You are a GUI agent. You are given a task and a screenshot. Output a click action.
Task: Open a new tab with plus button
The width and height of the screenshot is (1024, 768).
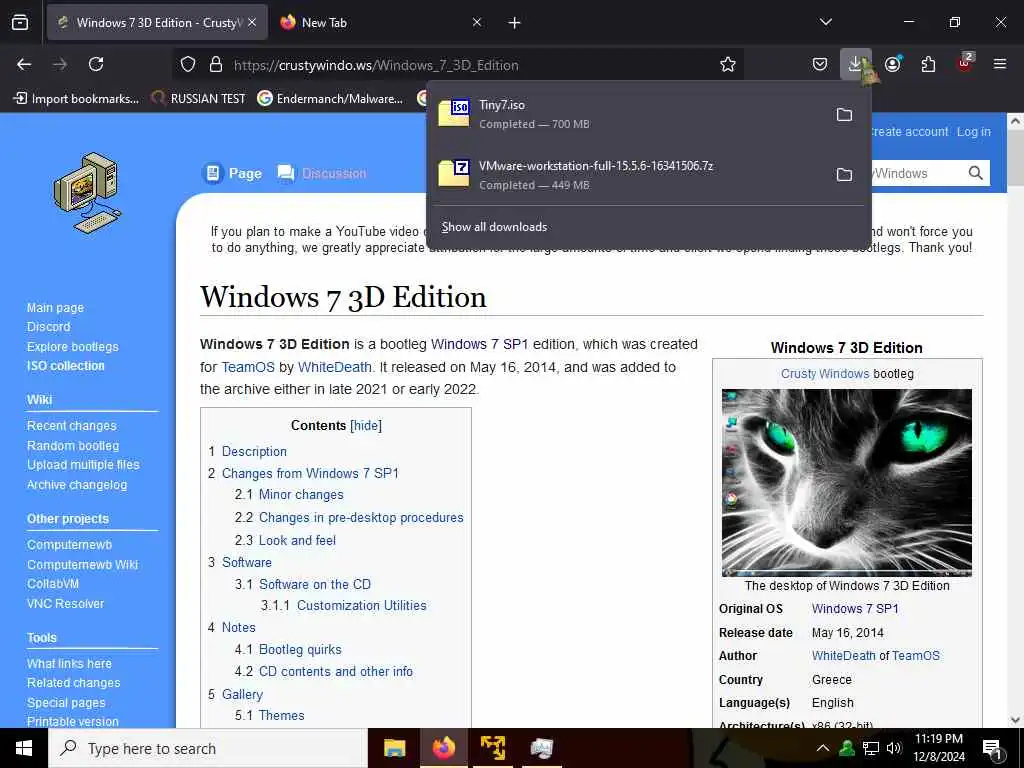(x=515, y=22)
